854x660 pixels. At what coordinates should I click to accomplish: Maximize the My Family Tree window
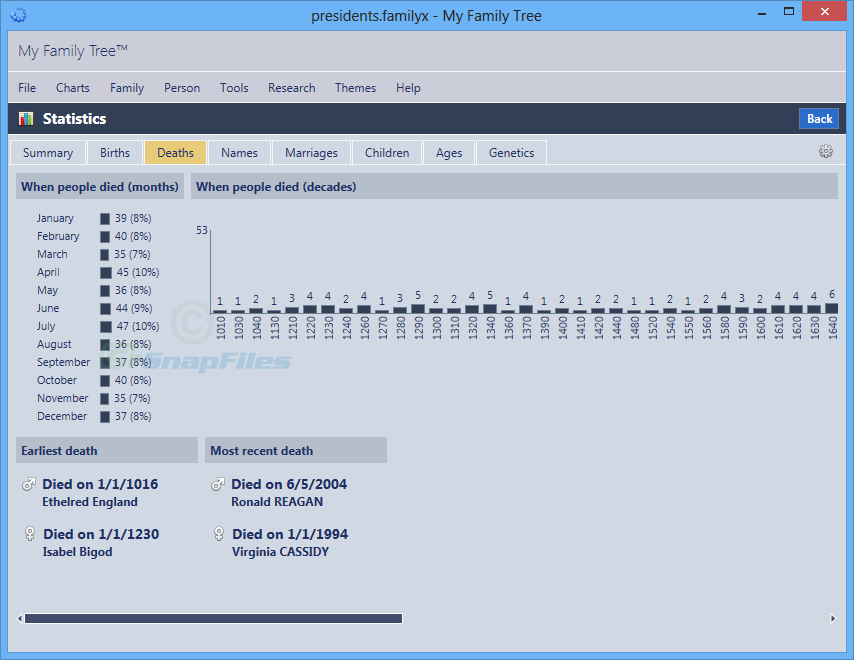coord(788,11)
